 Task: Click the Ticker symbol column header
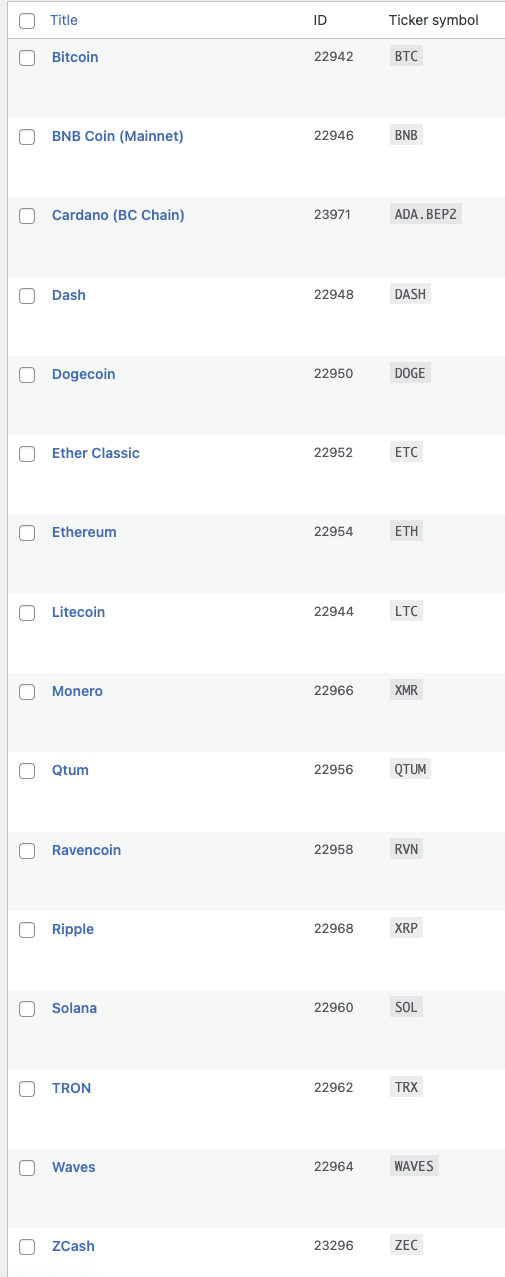[434, 20]
